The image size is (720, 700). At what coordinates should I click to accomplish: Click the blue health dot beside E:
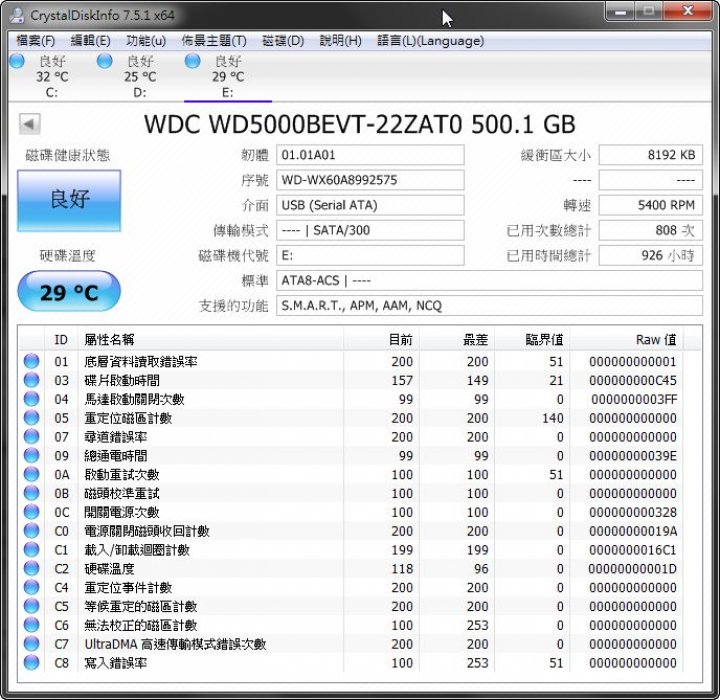(192, 61)
